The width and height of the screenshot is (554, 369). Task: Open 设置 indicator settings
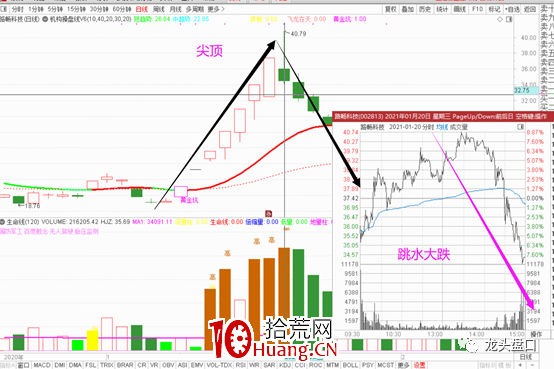click(419, 365)
